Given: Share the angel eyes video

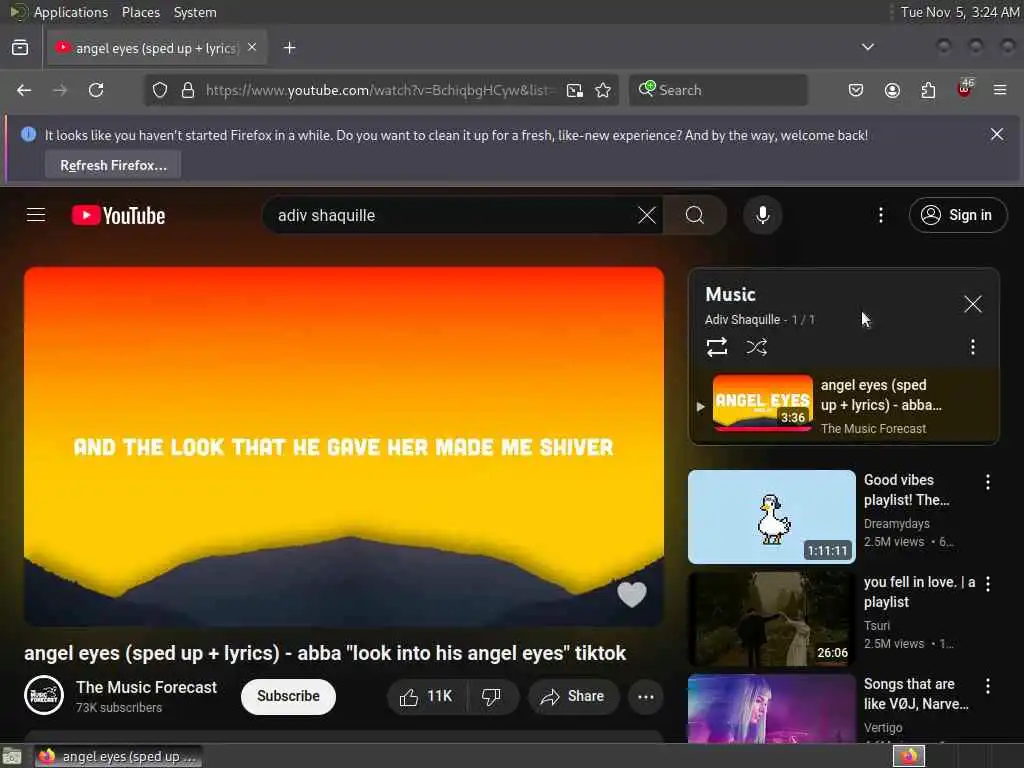Looking at the screenshot, I should click(572, 697).
